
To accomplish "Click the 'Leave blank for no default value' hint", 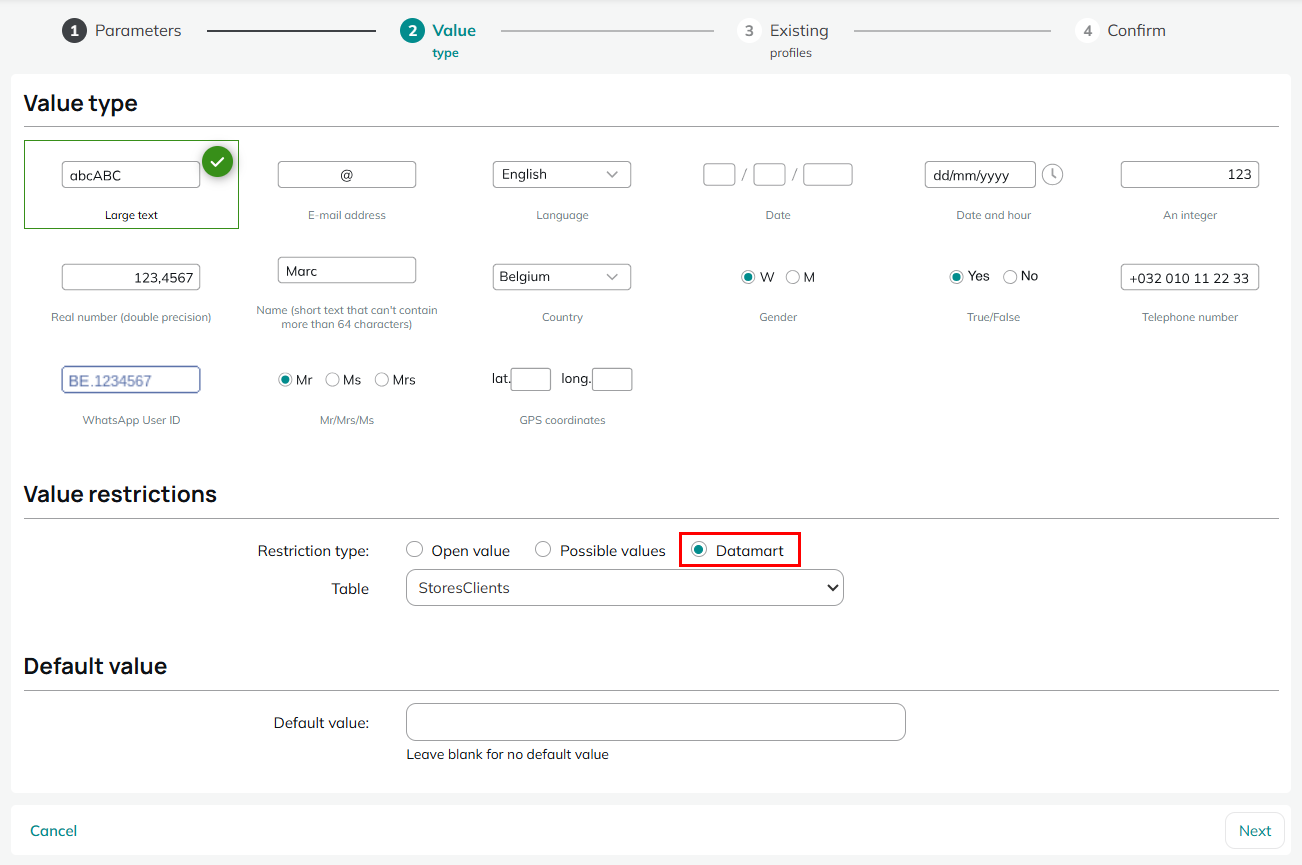I will (x=507, y=754).
